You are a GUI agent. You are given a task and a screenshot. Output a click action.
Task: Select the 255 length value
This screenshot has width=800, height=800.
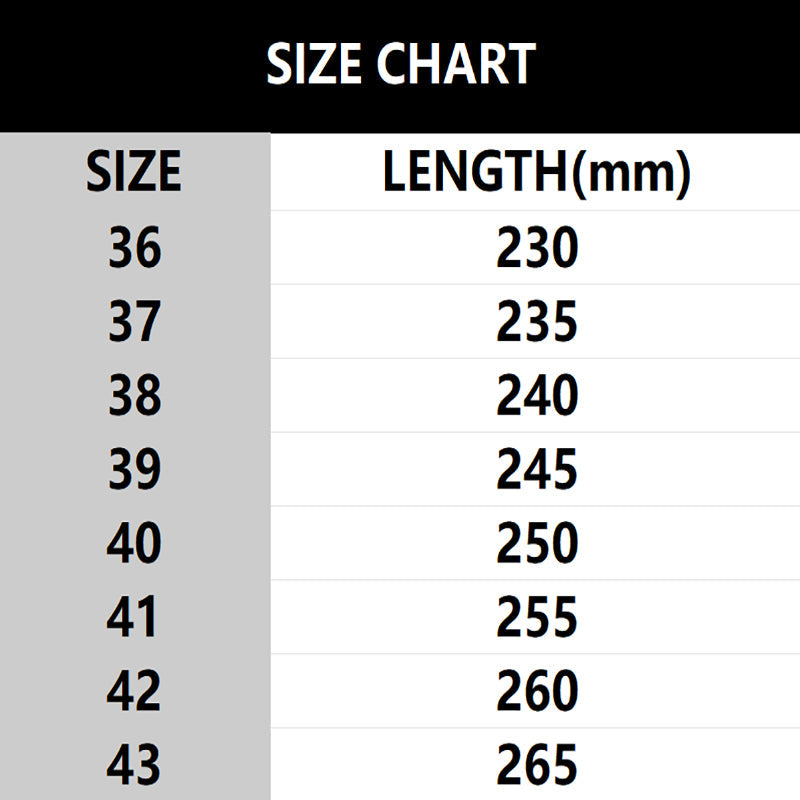point(537,616)
